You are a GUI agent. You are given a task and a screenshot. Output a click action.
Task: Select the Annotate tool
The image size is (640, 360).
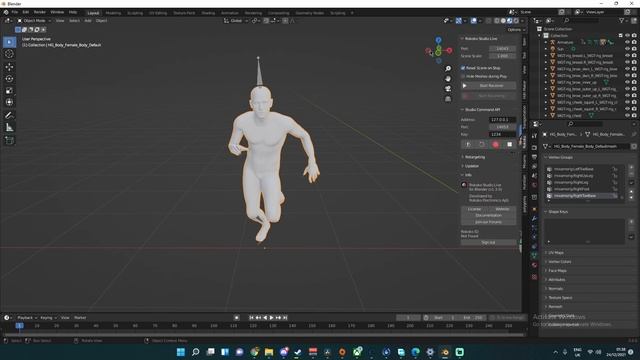click(x=9, y=116)
